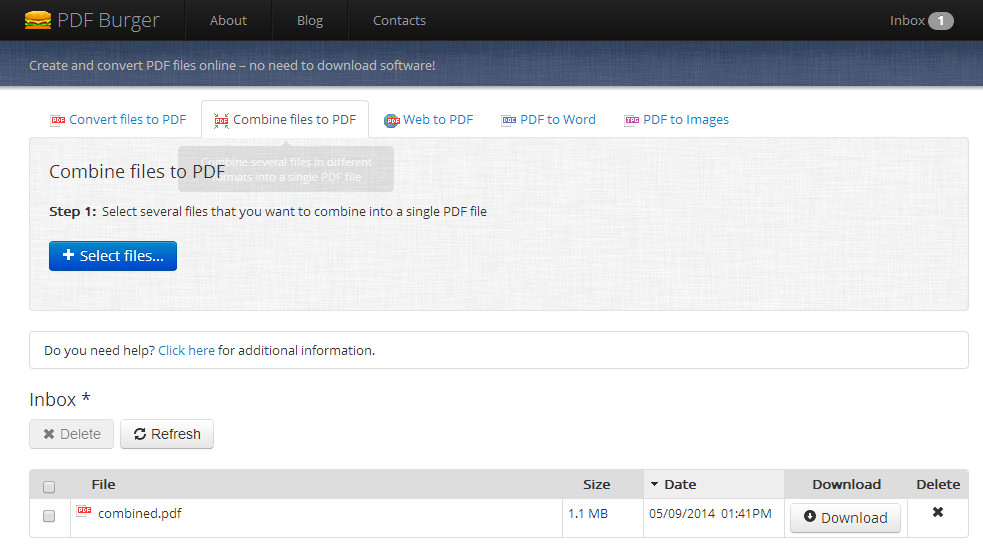Open the Click here help link

tap(186, 350)
